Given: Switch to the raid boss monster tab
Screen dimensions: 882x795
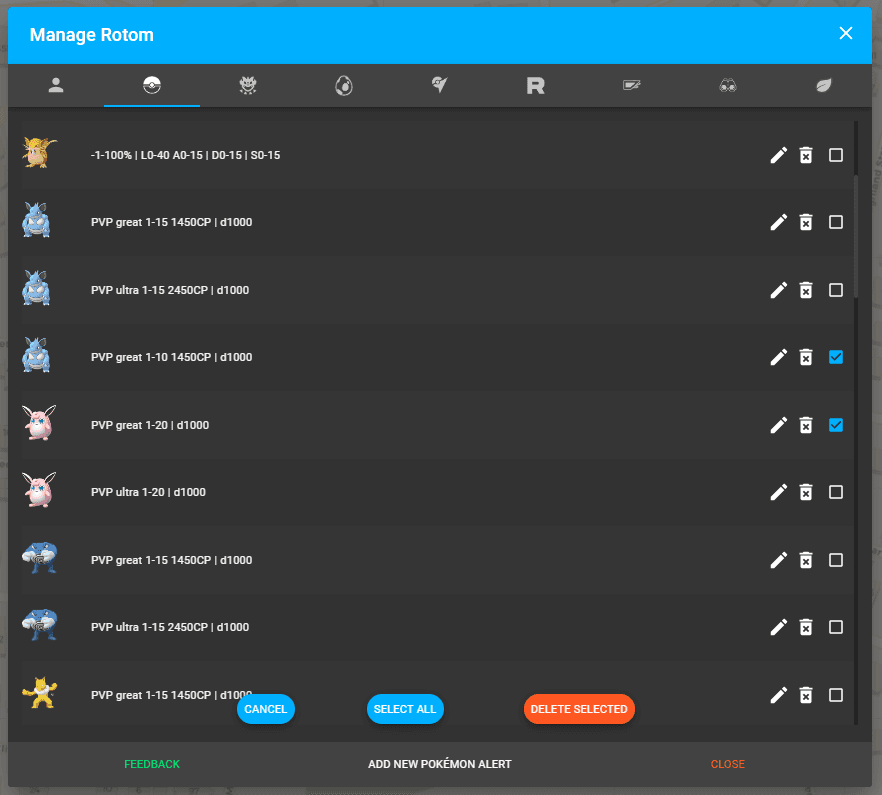Looking at the screenshot, I should click(x=248, y=86).
